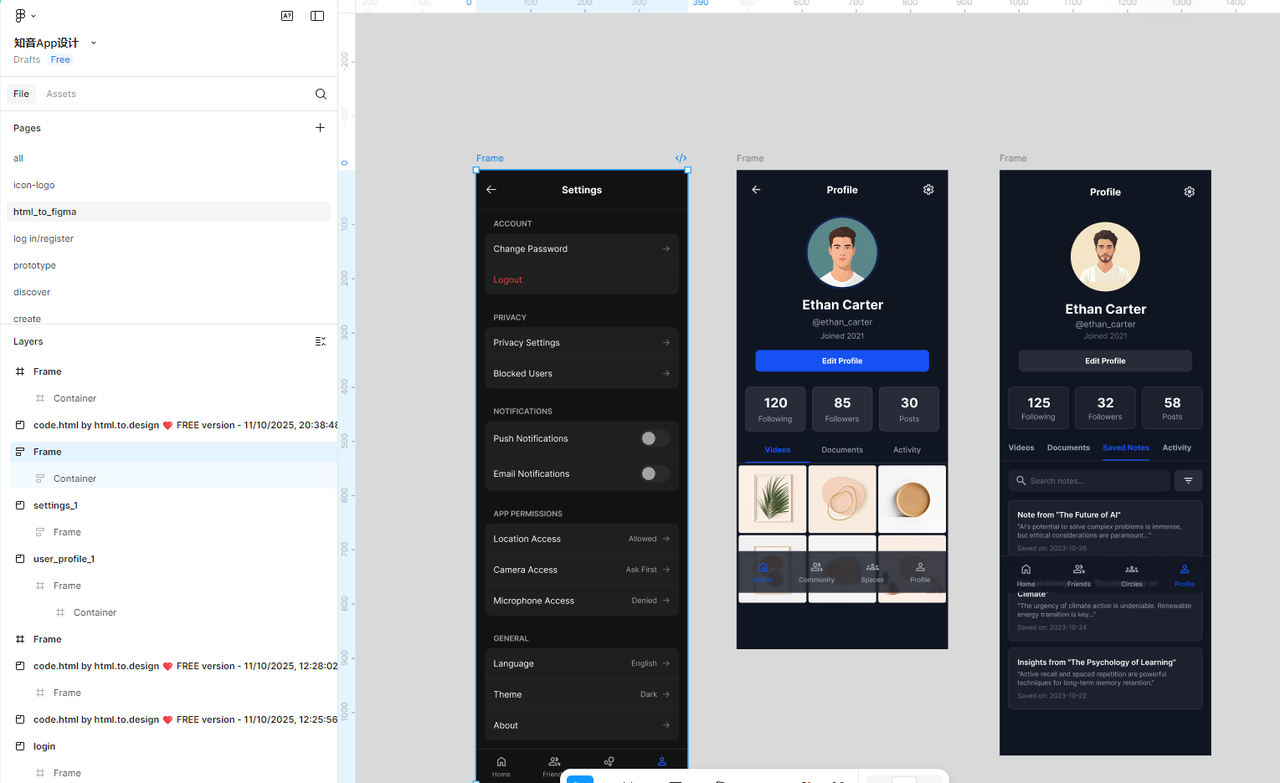This screenshot has height=783, width=1280.
Task: Add a new page with plus icon
Action: [320, 128]
